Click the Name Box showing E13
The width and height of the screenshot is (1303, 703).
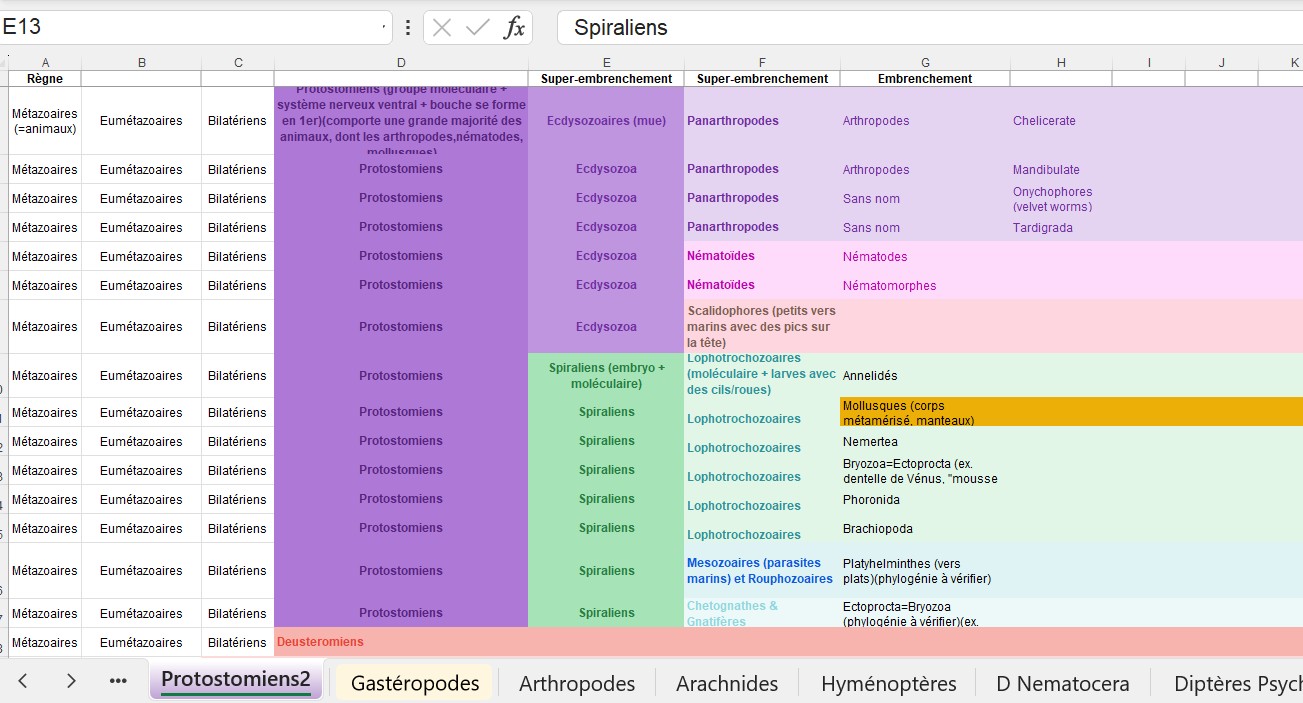[x=188, y=28]
